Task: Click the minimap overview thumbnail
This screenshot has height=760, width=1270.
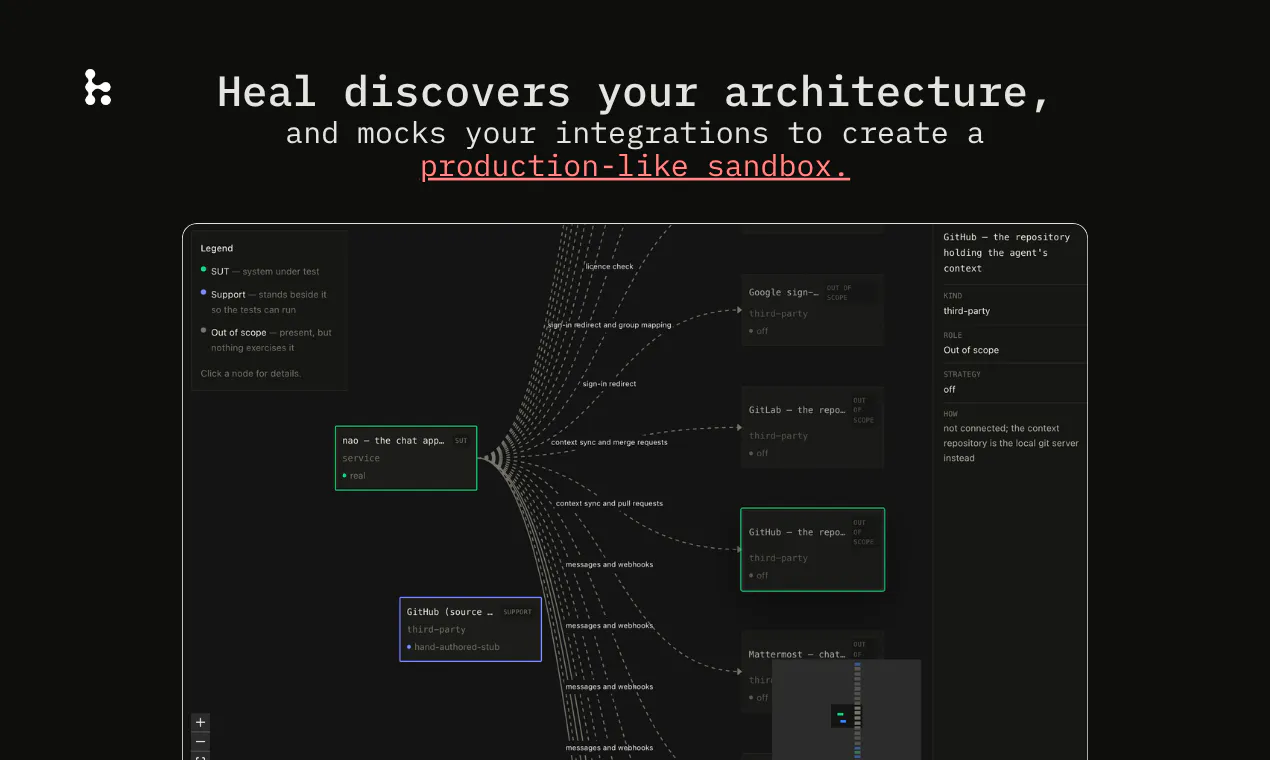Action: click(x=846, y=709)
